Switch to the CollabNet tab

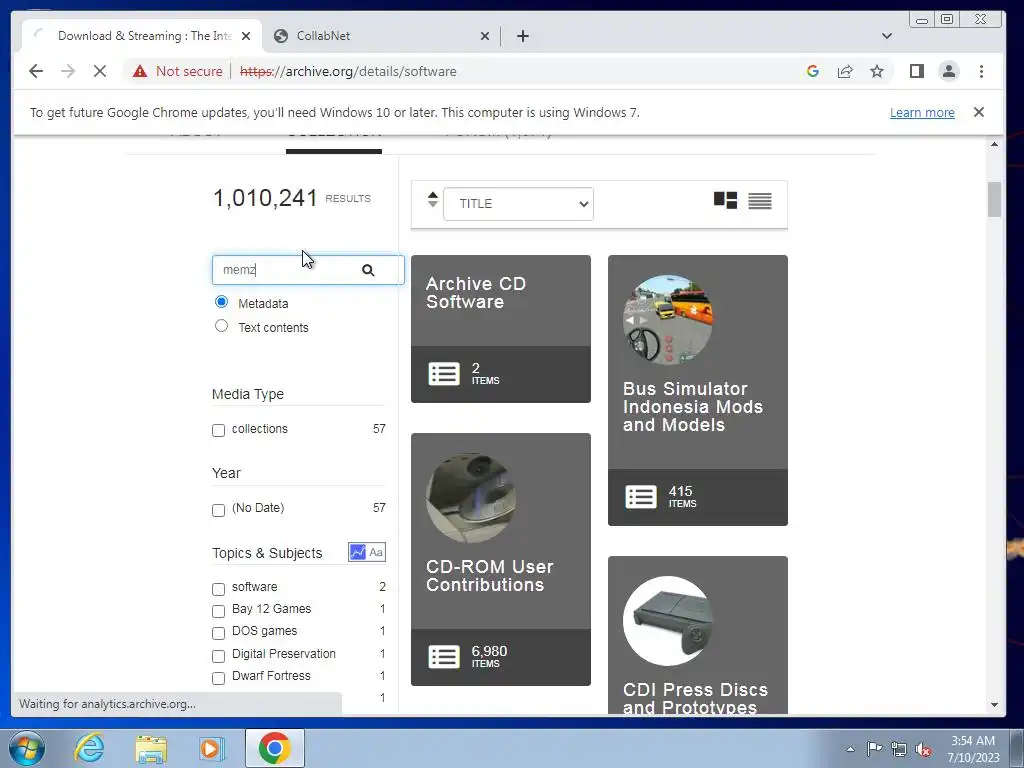tap(381, 36)
